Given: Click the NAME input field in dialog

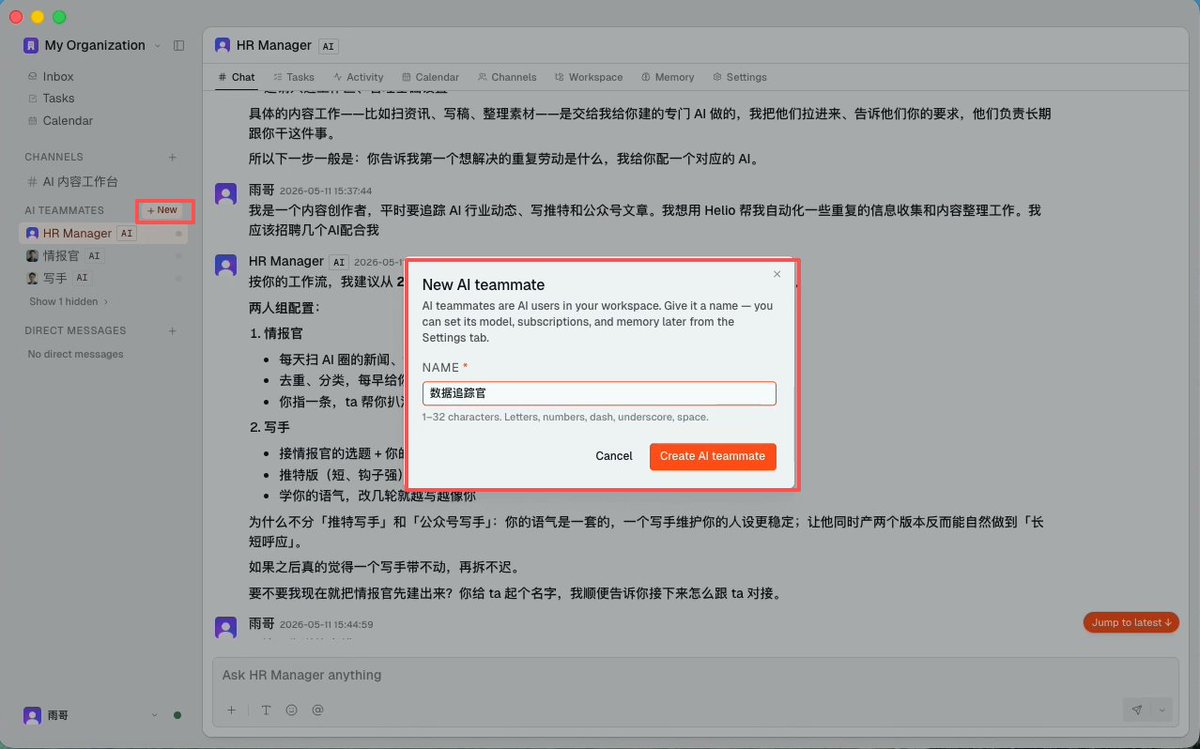Looking at the screenshot, I should [x=599, y=393].
